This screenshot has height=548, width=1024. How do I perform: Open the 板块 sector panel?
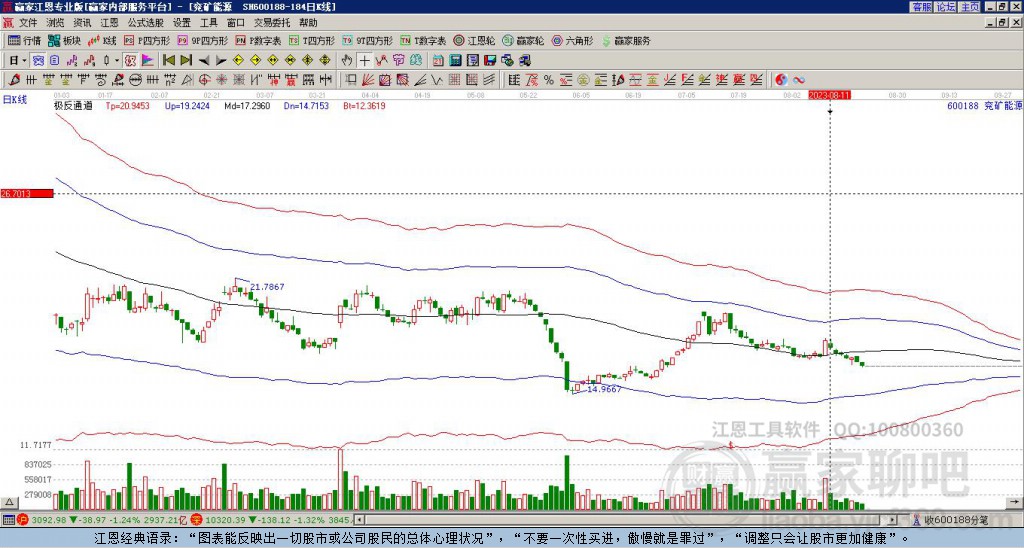coord(64,40)
